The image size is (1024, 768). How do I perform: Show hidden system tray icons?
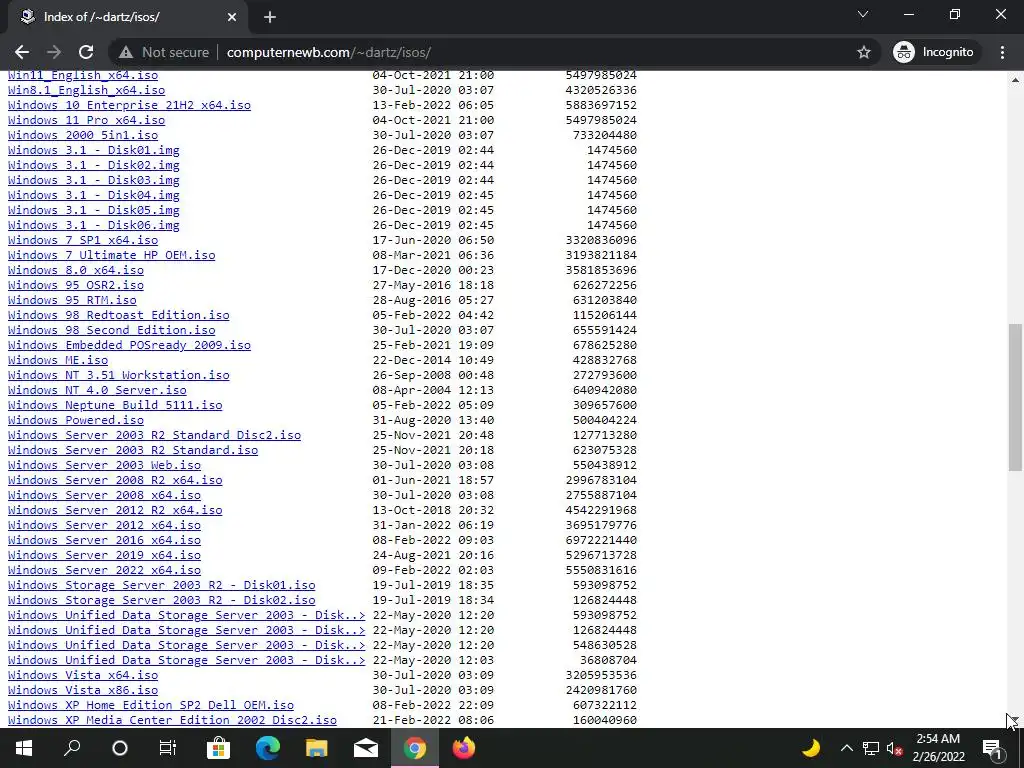(x=846, y=748)
